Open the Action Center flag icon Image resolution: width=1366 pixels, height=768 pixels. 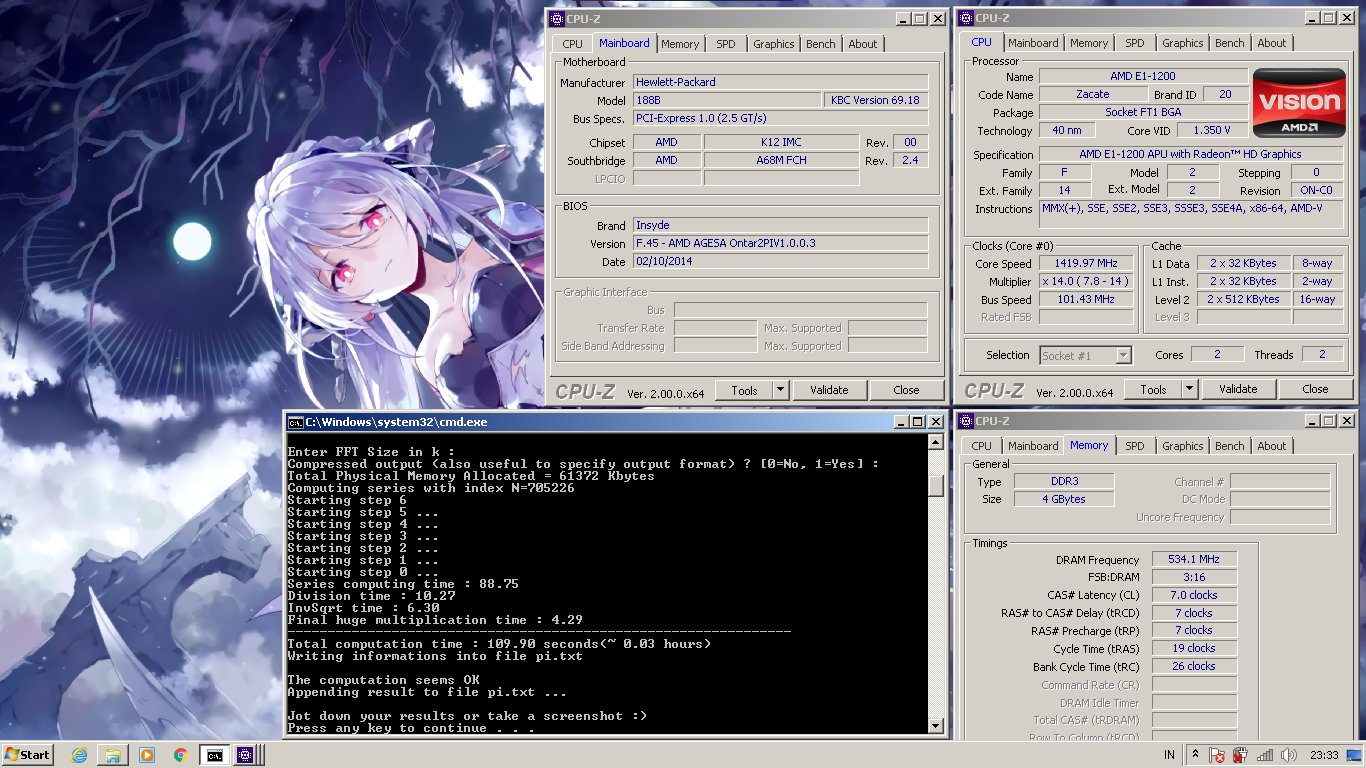(1217, 755)
